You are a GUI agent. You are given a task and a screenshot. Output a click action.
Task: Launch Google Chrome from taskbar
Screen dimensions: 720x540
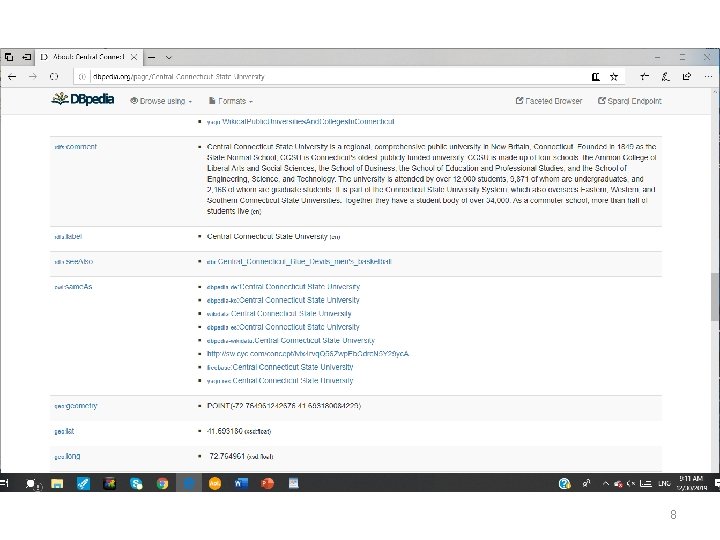162,484
